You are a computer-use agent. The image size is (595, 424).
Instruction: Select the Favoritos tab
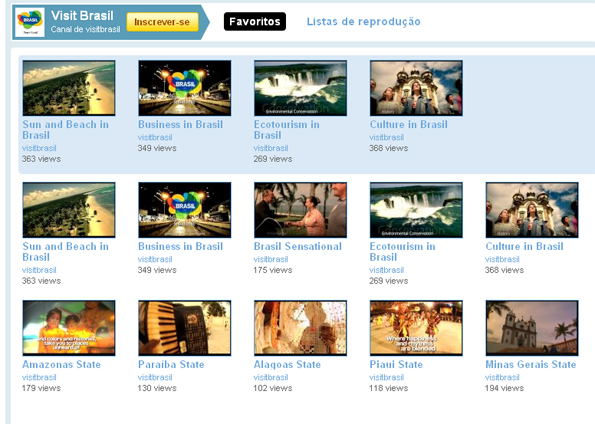(255, 22)
